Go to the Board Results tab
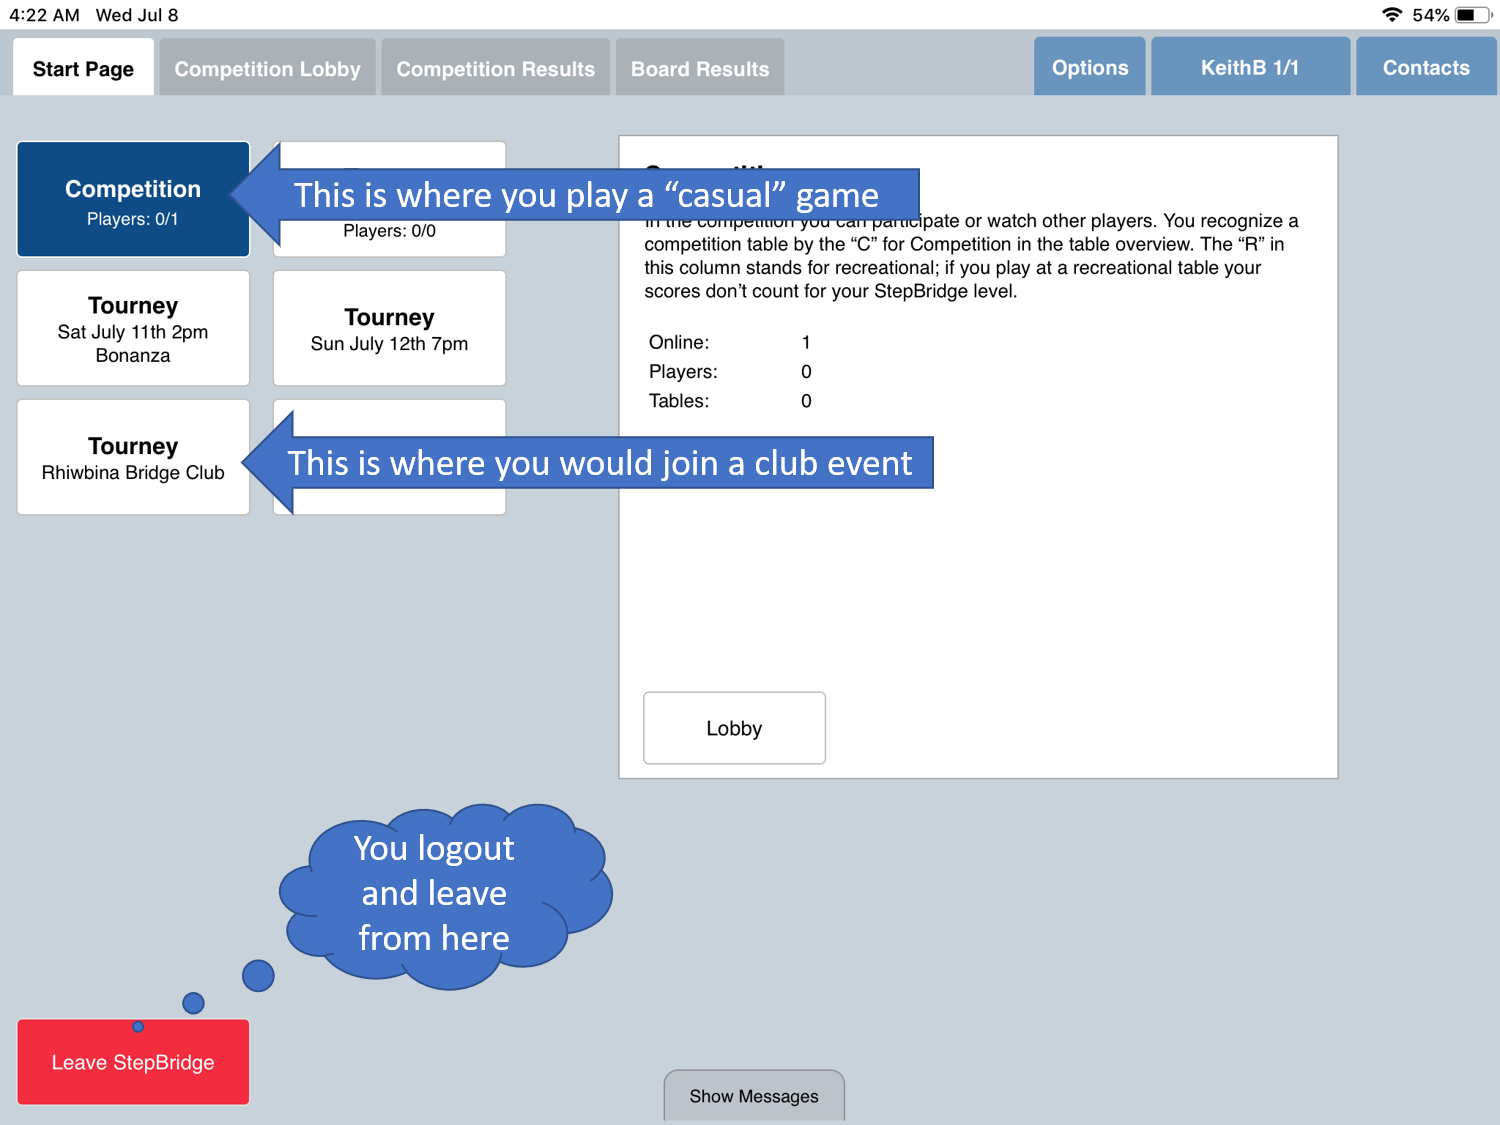The image size is (1500, 1125). pyautogui.click(x=699, y=68)
